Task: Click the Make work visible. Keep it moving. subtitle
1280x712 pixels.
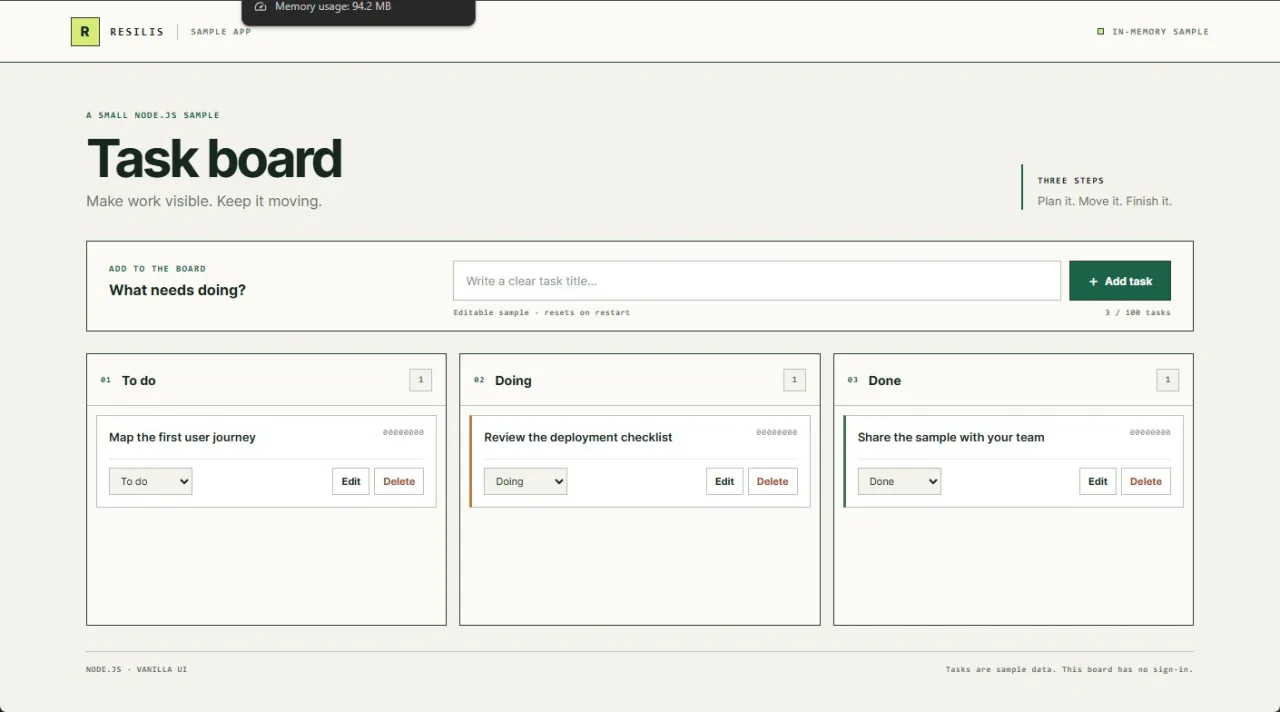Action: tap(204, 201)
